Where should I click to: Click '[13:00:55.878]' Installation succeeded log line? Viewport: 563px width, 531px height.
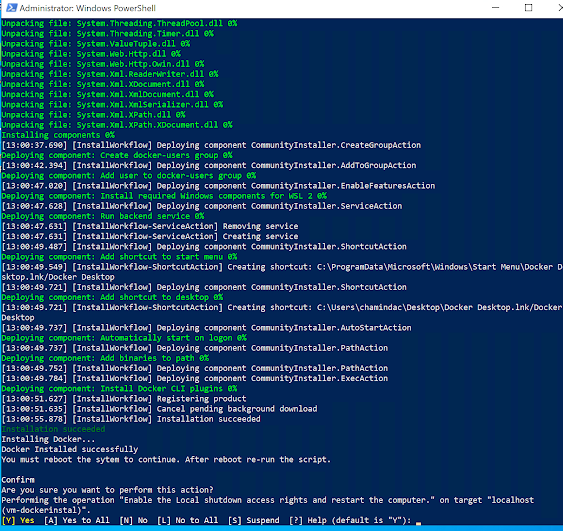point(131,419)
